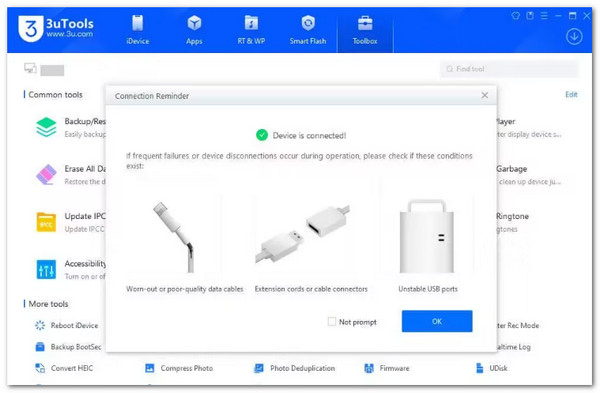Click the green device connected checkmark

(262, 135)
